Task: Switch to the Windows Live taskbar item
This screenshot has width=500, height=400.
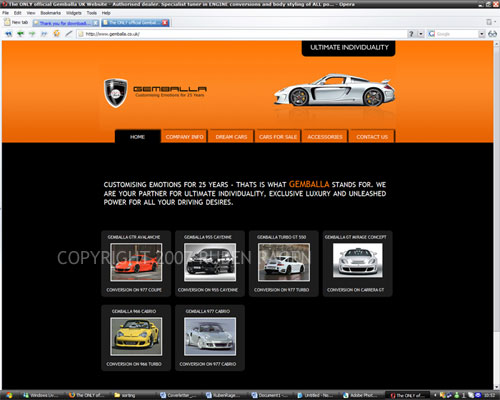Action: tap(41, 395)
